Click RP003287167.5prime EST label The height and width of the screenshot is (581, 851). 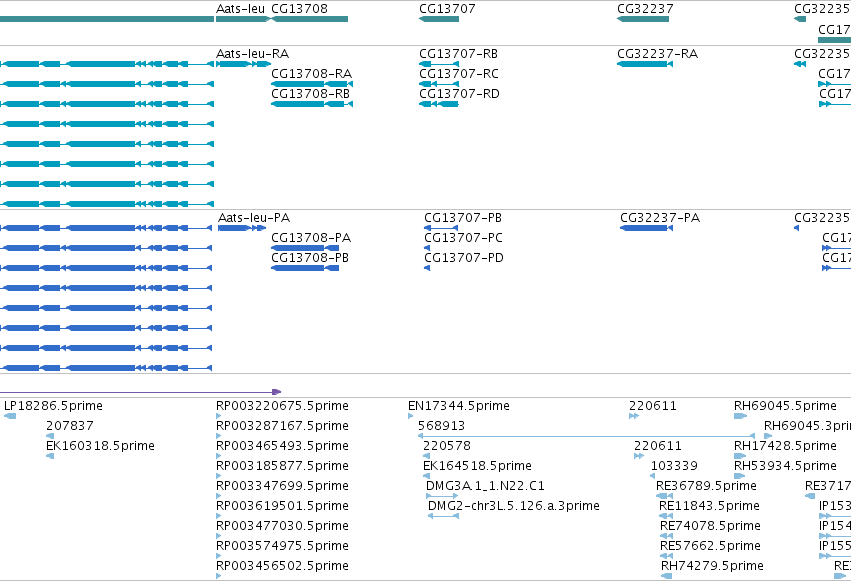pyautogui.click(x=282, y=426)
